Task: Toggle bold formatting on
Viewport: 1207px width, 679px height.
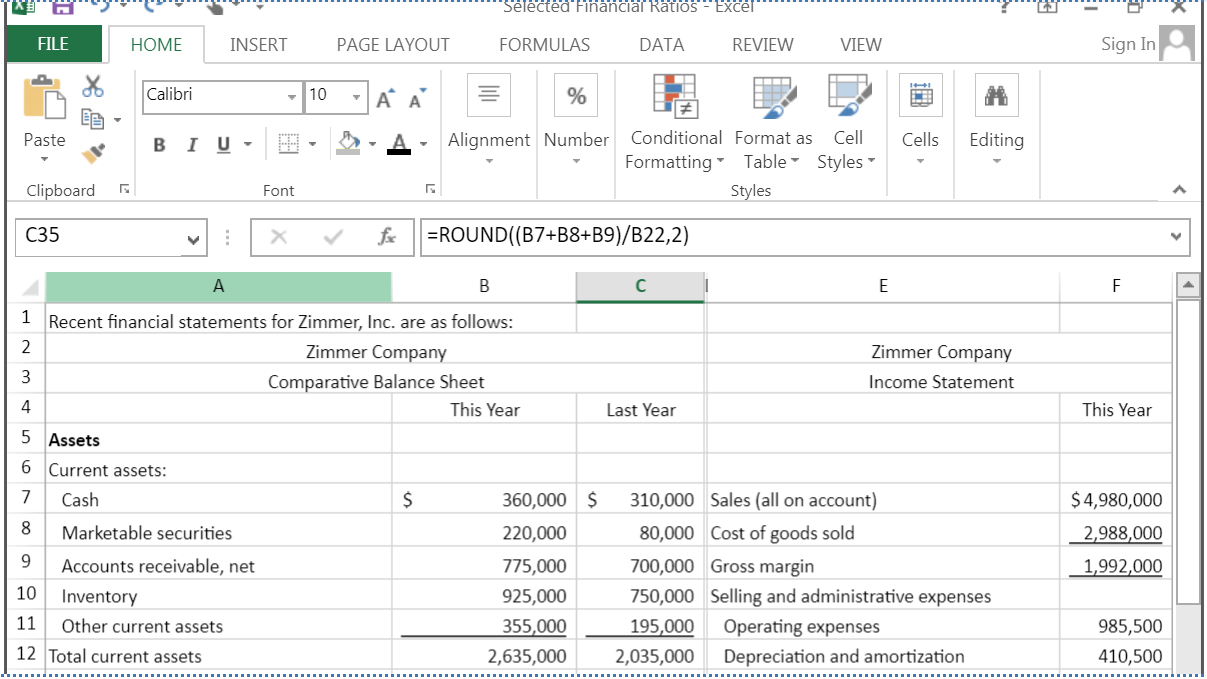Action: click(157, 144)
